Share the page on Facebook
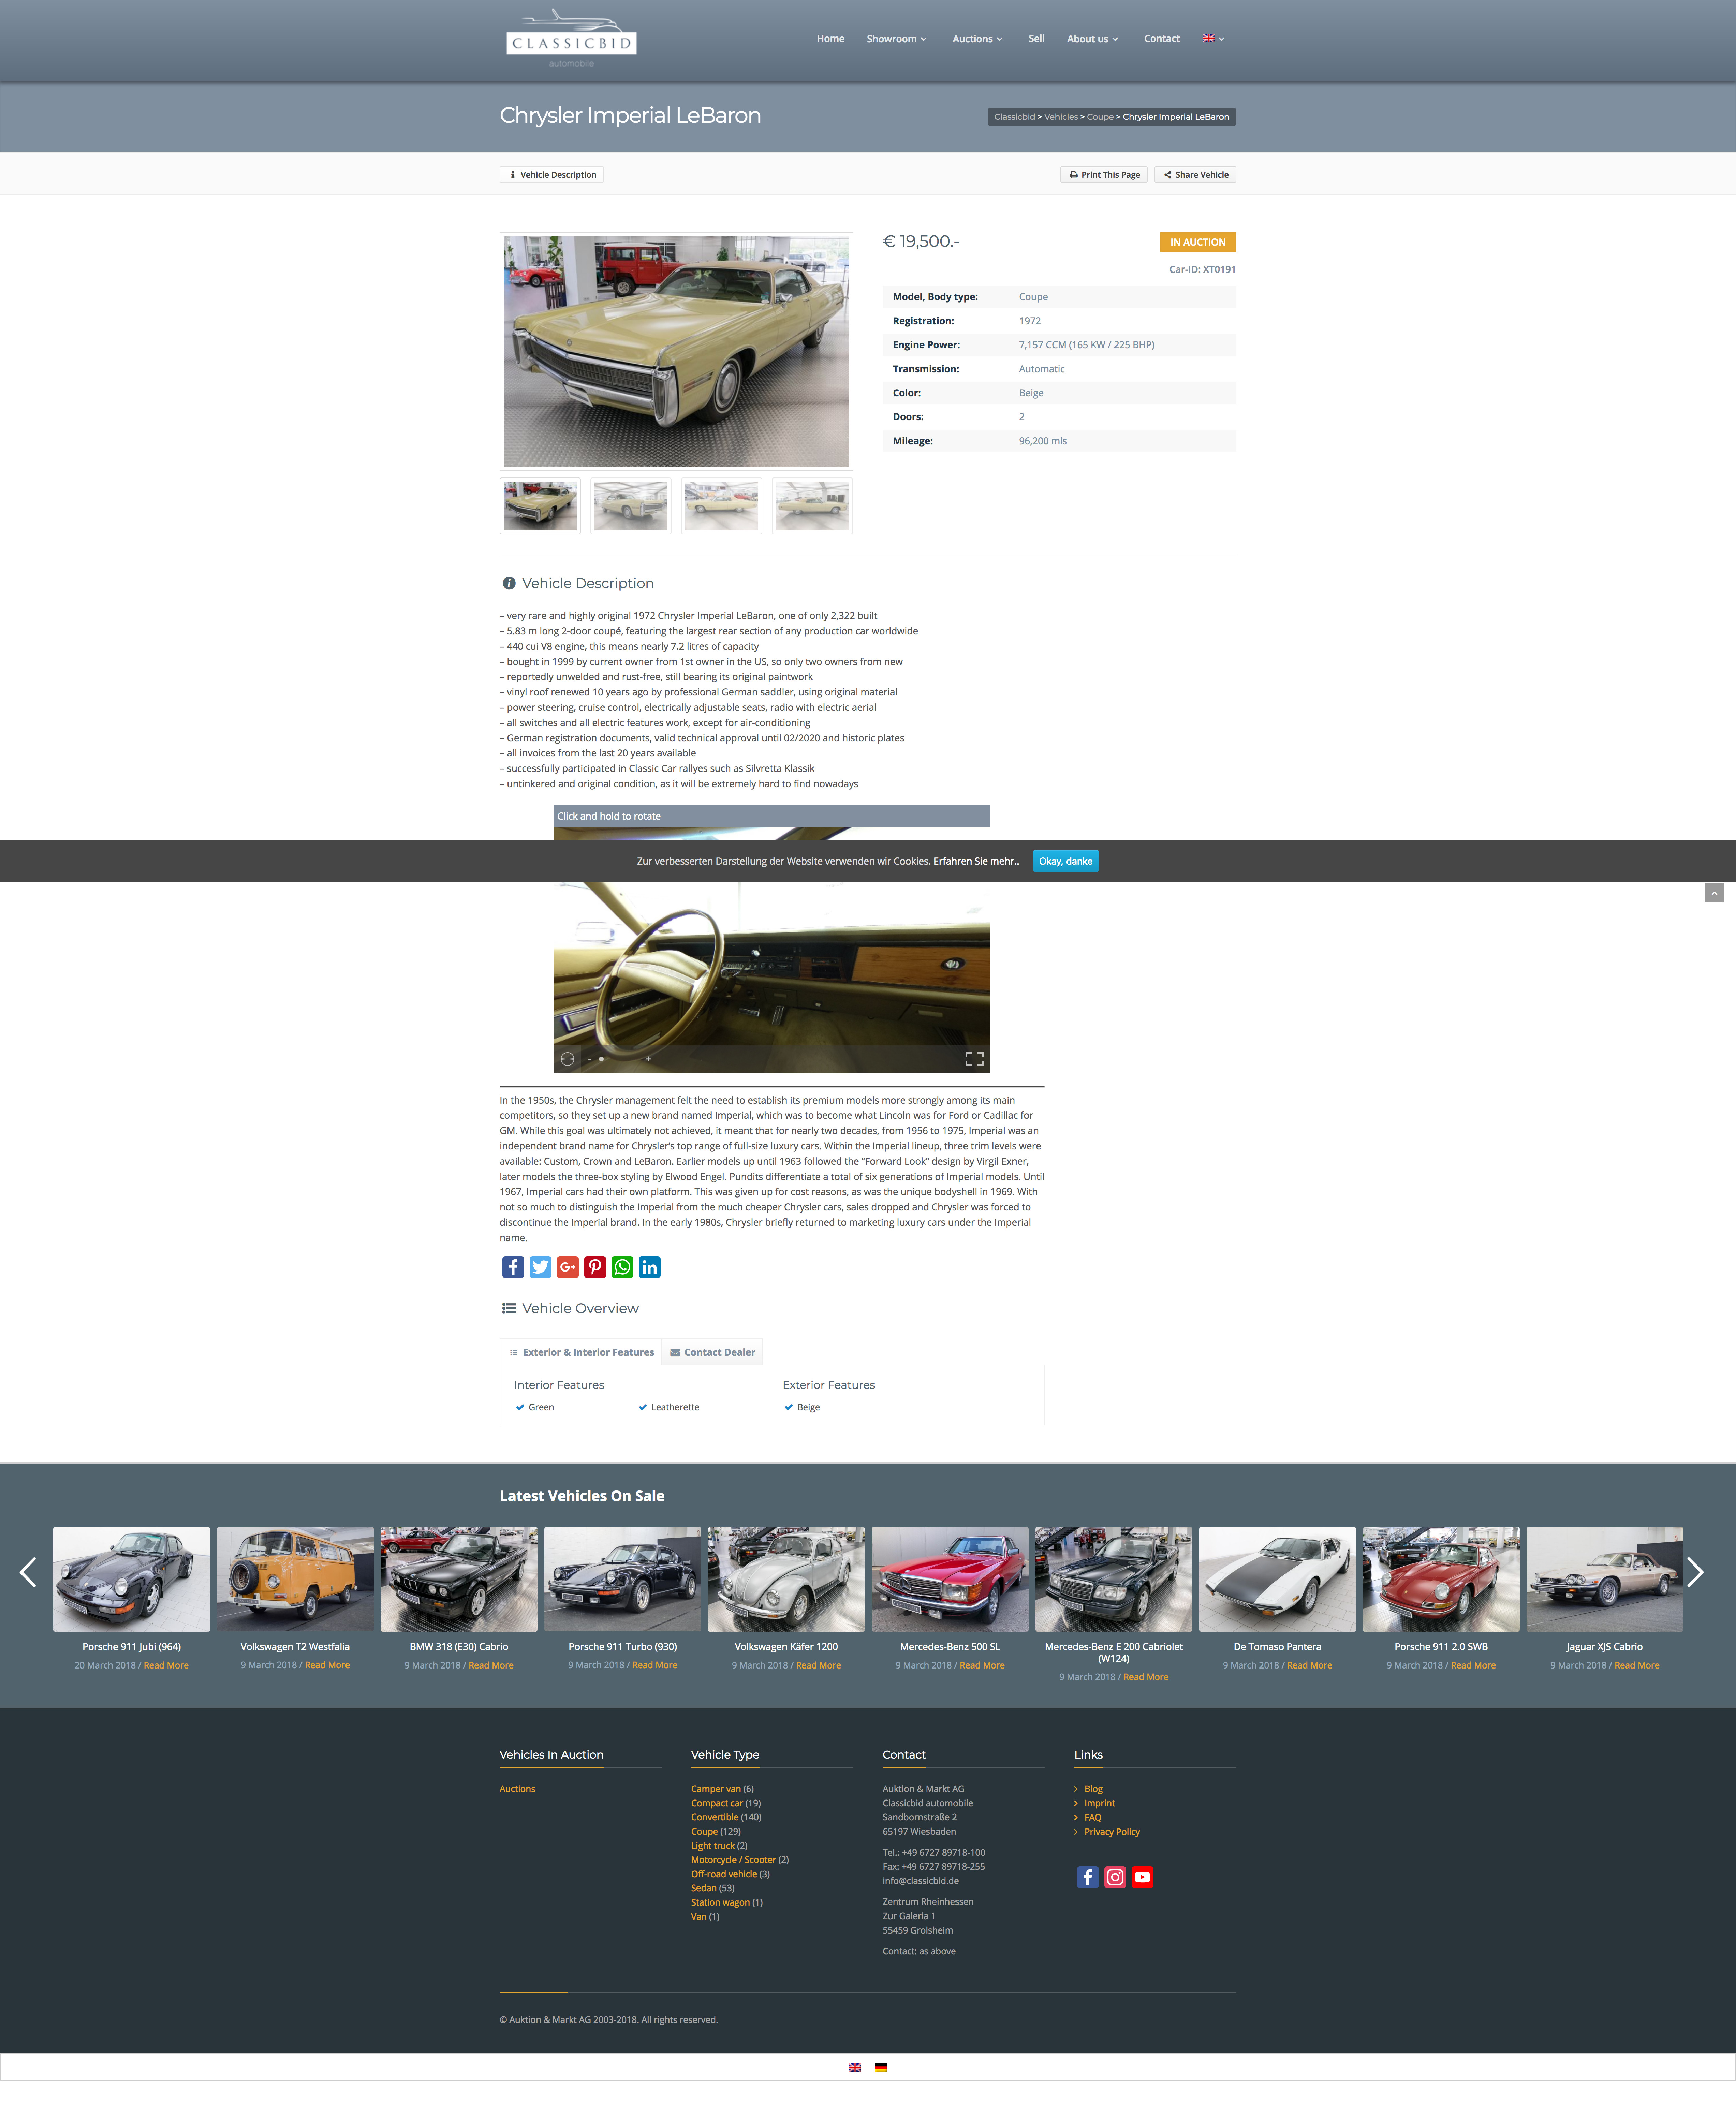The height and width of the screenshot is (2101, 1736). pyautogui.click(x=513, y=1267)
